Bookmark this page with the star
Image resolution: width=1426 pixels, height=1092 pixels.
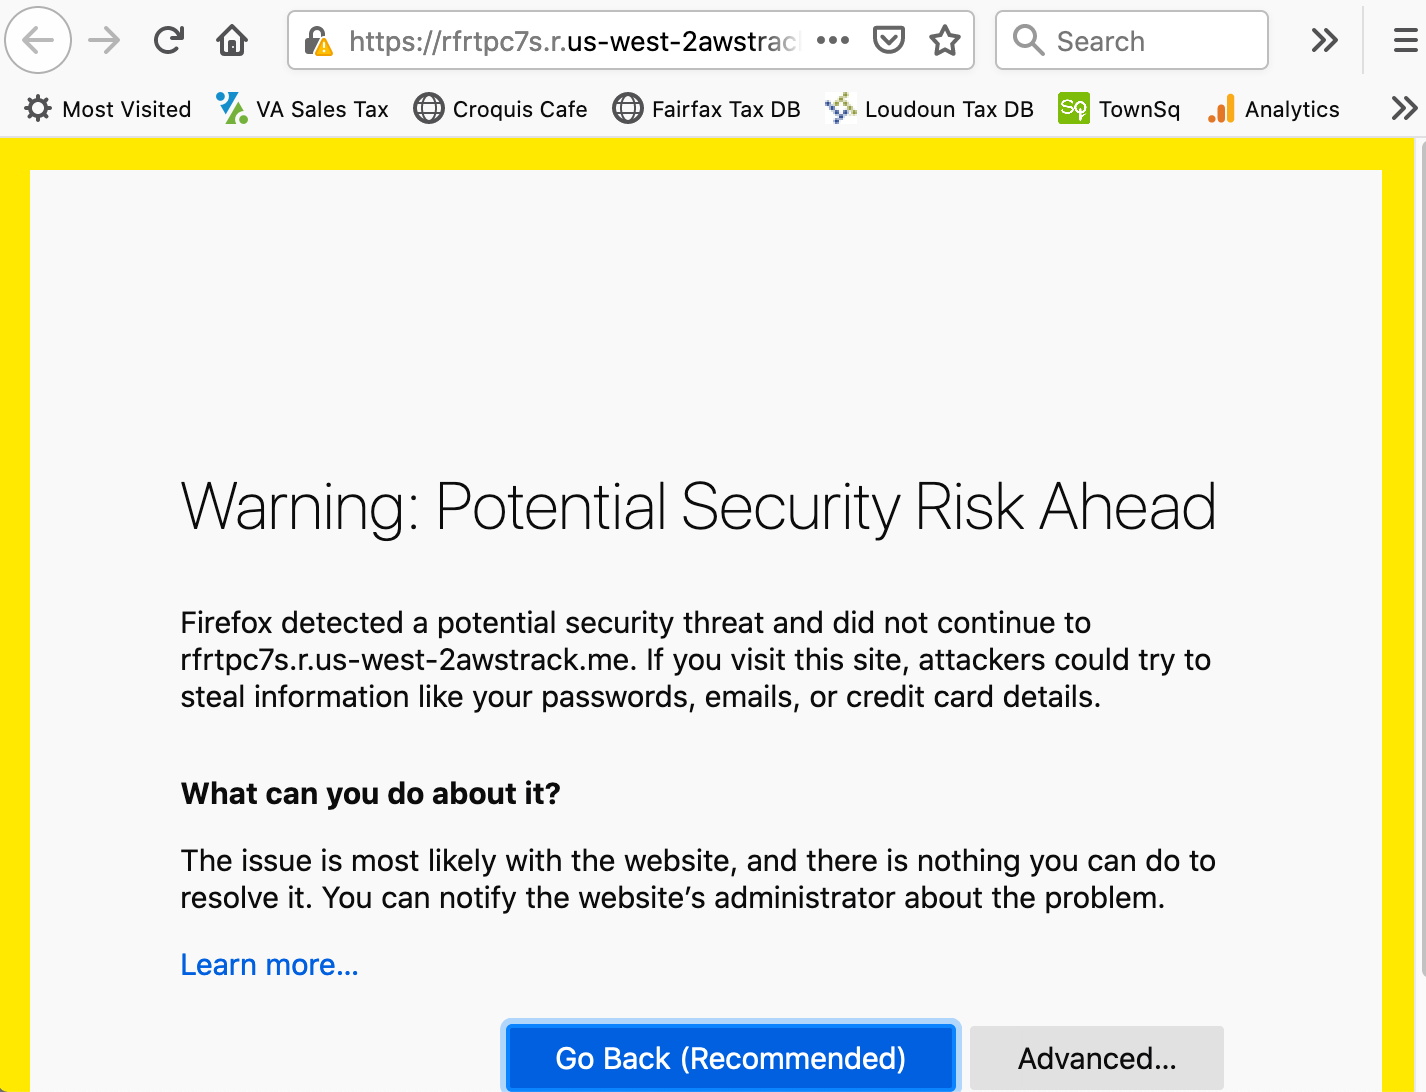[942, 40]
